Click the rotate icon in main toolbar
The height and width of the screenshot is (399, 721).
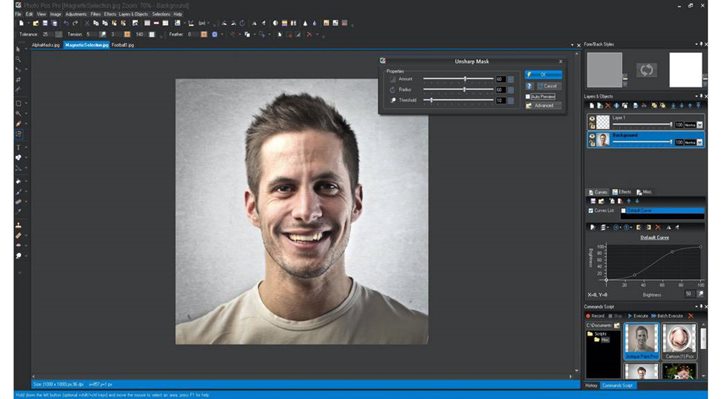(242, 23)
